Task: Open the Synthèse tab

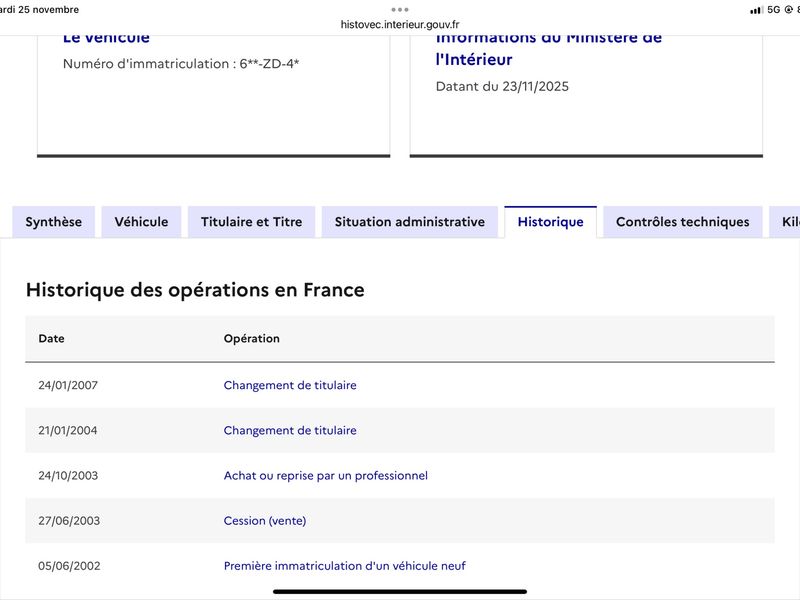Action: (x=54, y=222)
